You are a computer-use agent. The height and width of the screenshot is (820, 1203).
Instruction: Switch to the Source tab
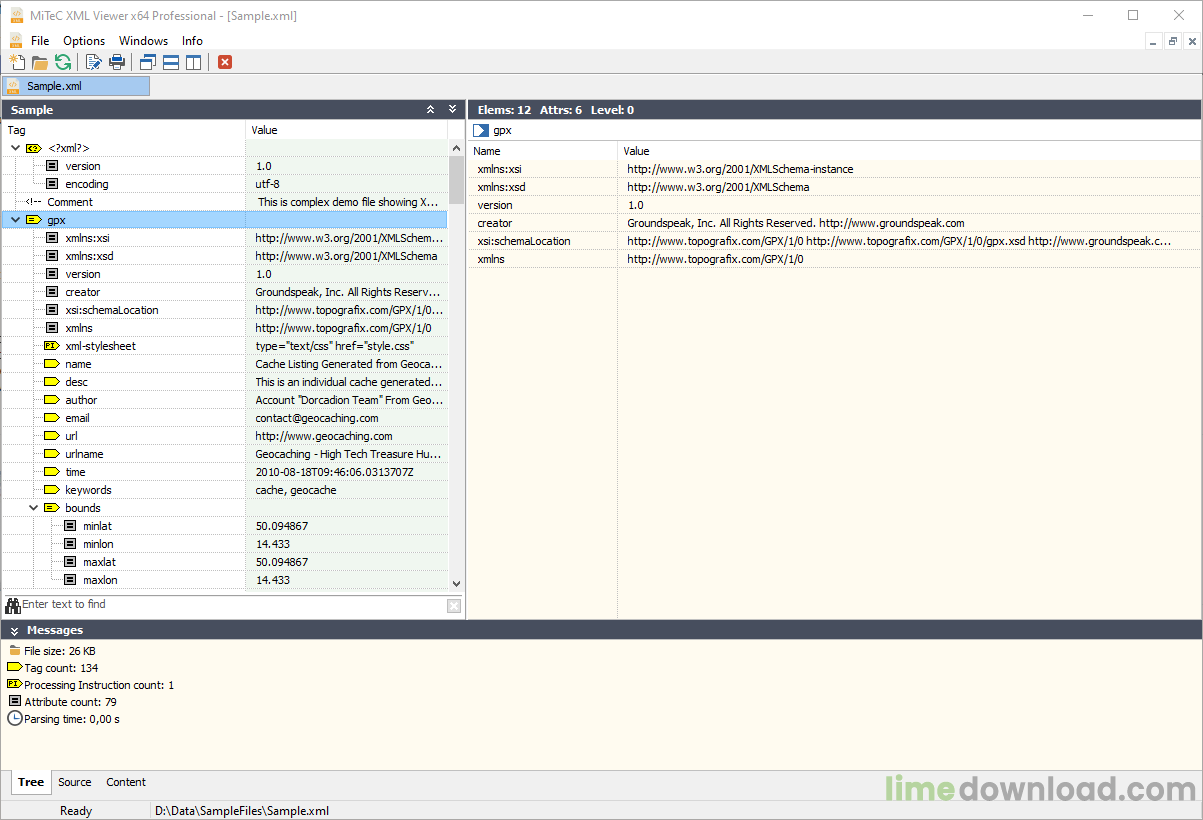[x=74, y=782]
